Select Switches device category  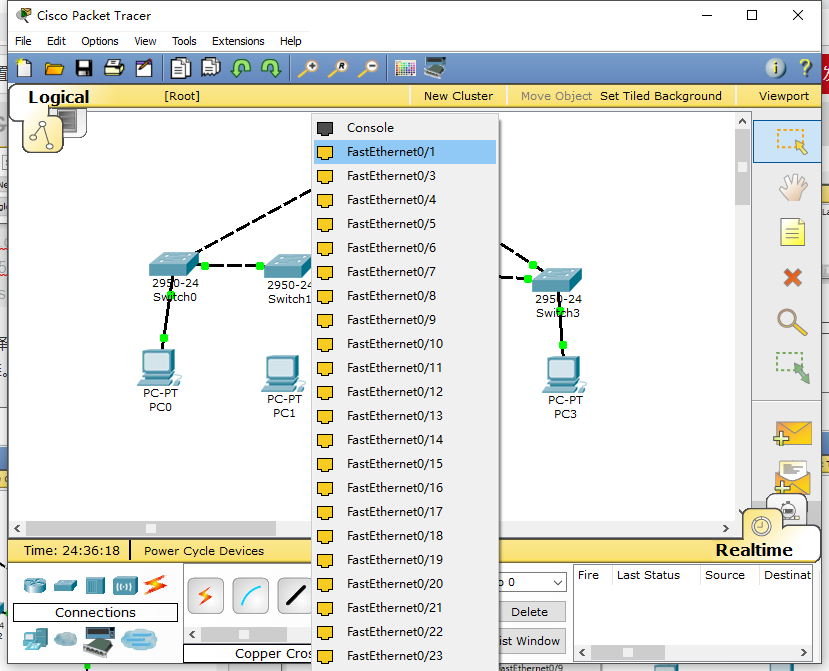pos(65,585)
